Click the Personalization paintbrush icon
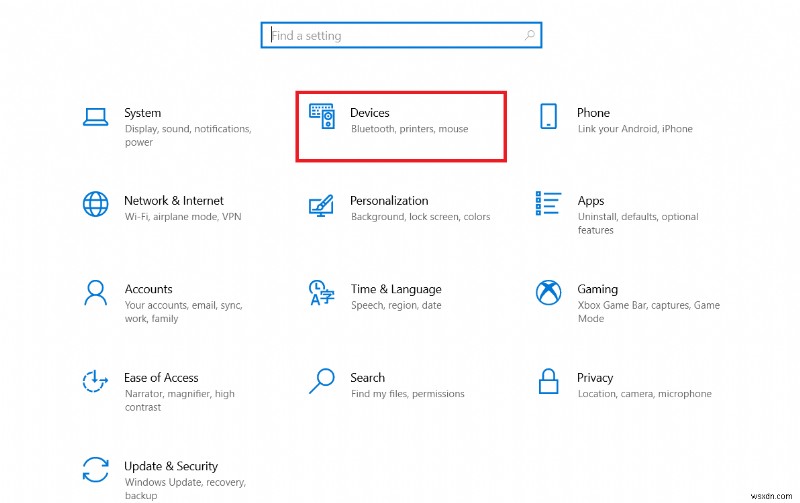 click(x=321, y=205)
